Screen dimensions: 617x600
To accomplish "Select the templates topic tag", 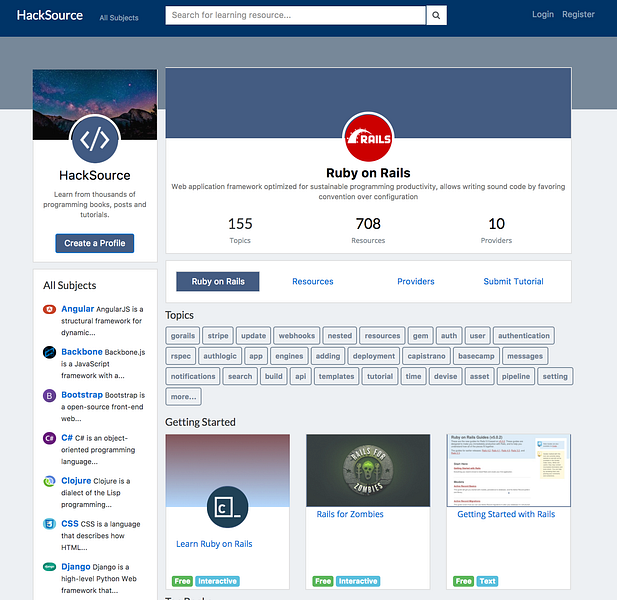I will pos(336,376).
